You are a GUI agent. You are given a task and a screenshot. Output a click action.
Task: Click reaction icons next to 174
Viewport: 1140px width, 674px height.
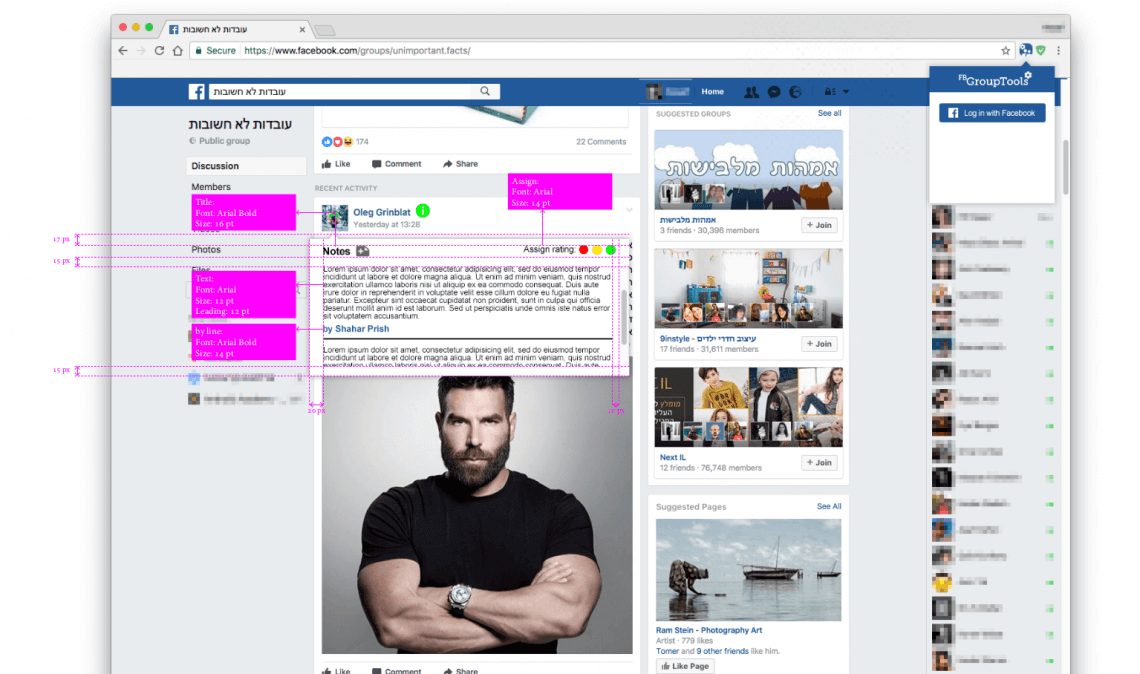337,142
